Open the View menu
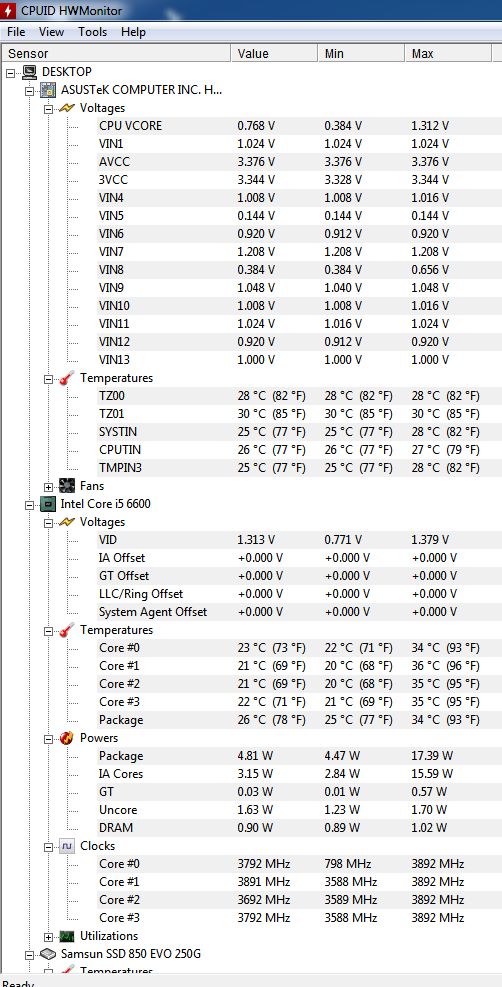Image resolution: width=502 pixels, height=987 pixels. pyautogui.click(x=51, y=31)
